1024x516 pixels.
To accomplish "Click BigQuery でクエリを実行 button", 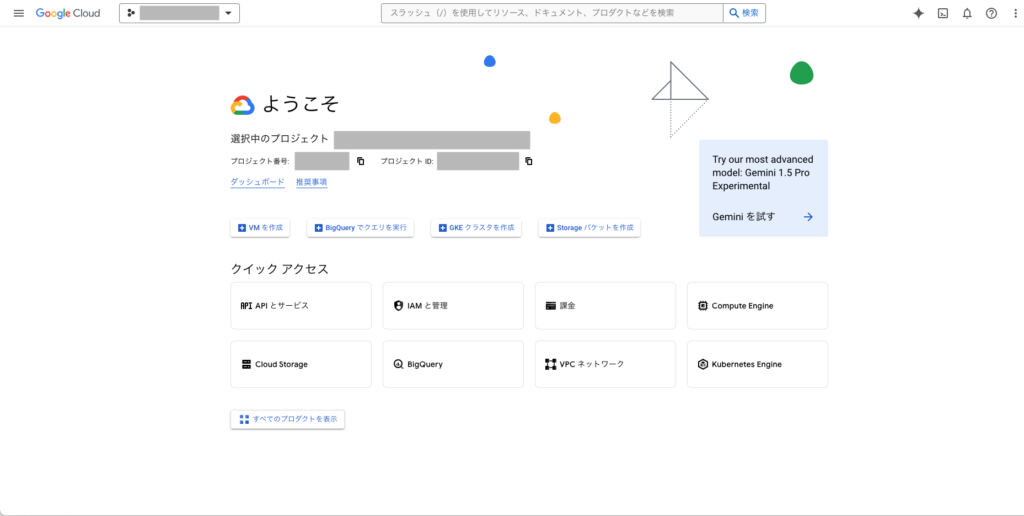I will (x=360, y=228).
